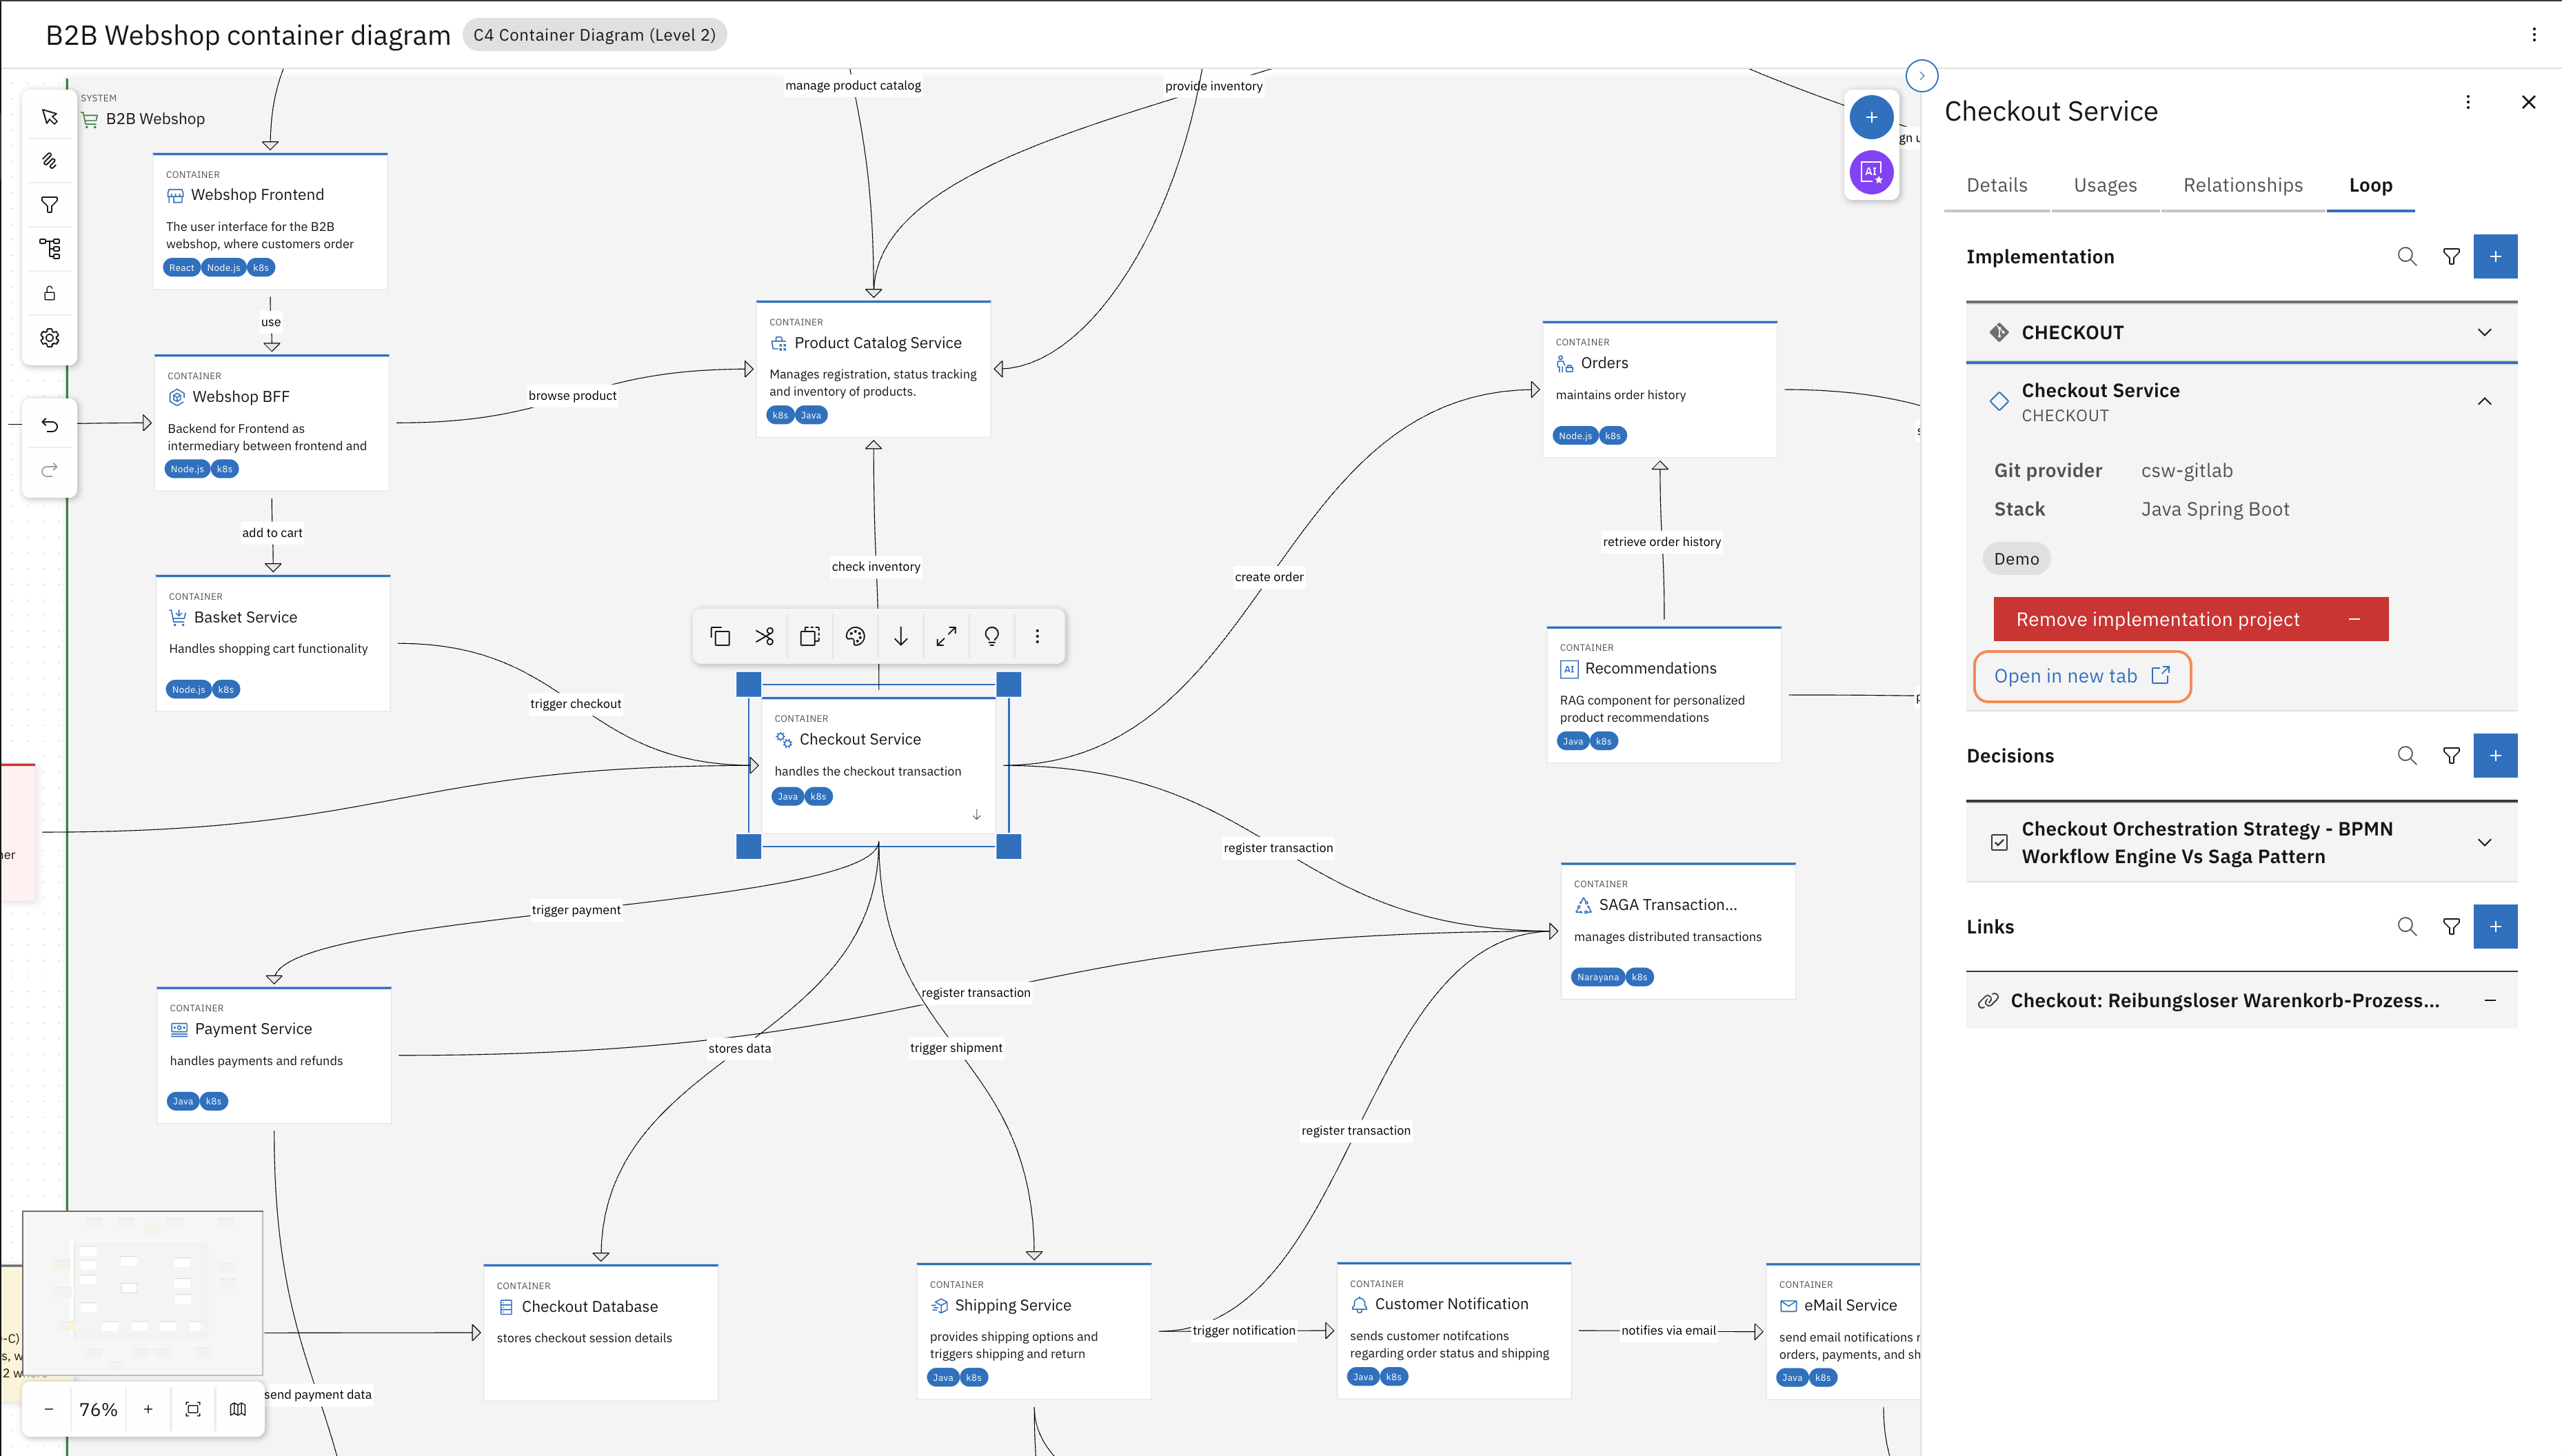Image resolution: width=2562 pixels, height=1456 pixels.
Task: Open the color palette on the node toolbar
Action: 855,636
